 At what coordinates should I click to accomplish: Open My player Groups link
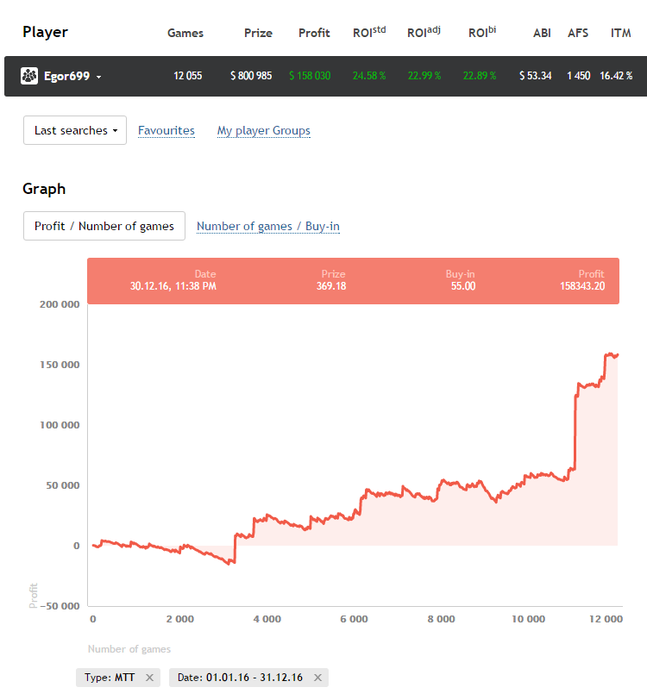pyautogui.click(x=263, y=130)
